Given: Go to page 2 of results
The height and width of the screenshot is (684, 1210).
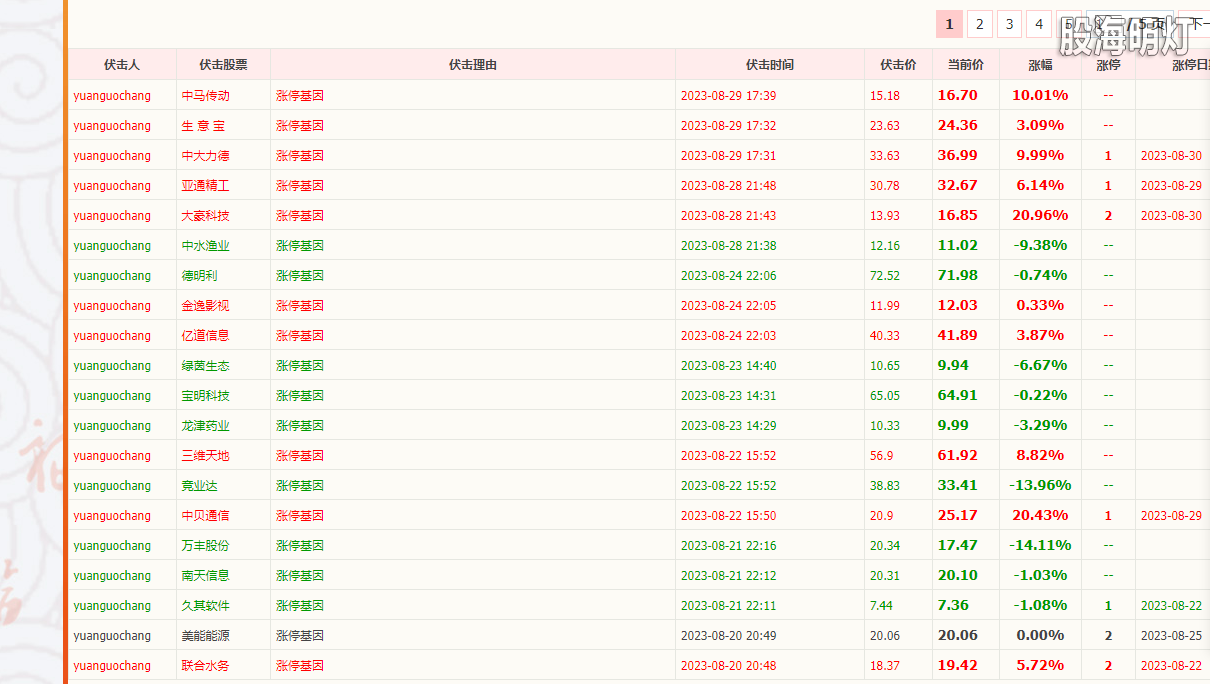Looking at the screenshot, I should coord(979,24).
